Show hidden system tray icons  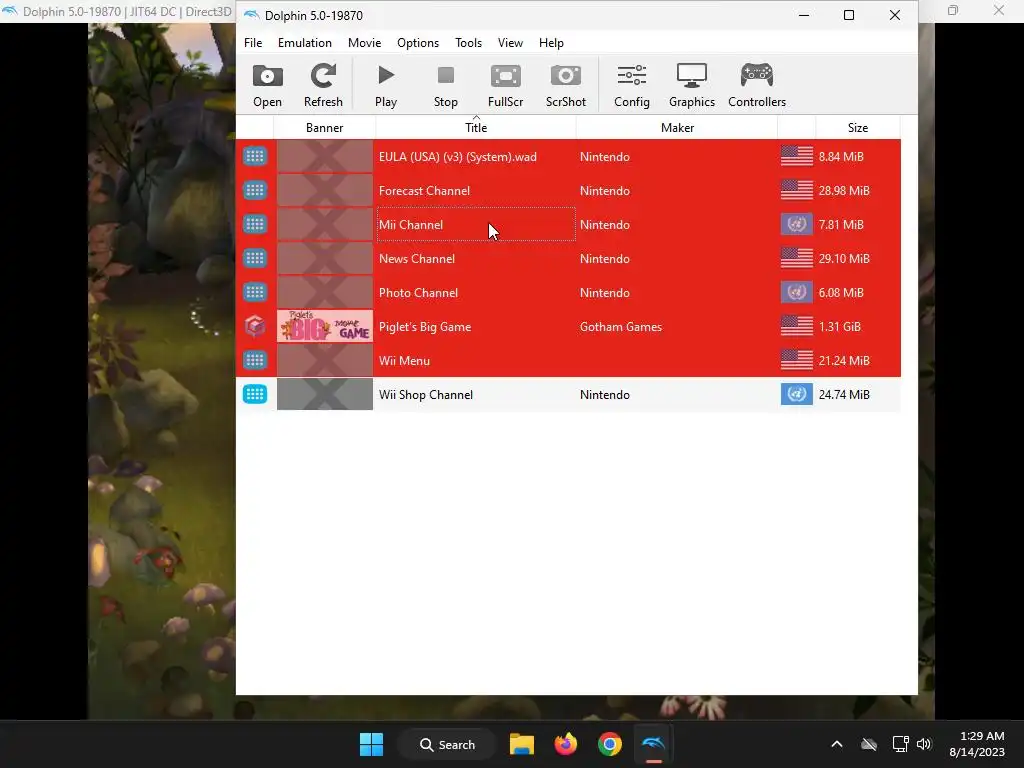coord(837,744)
